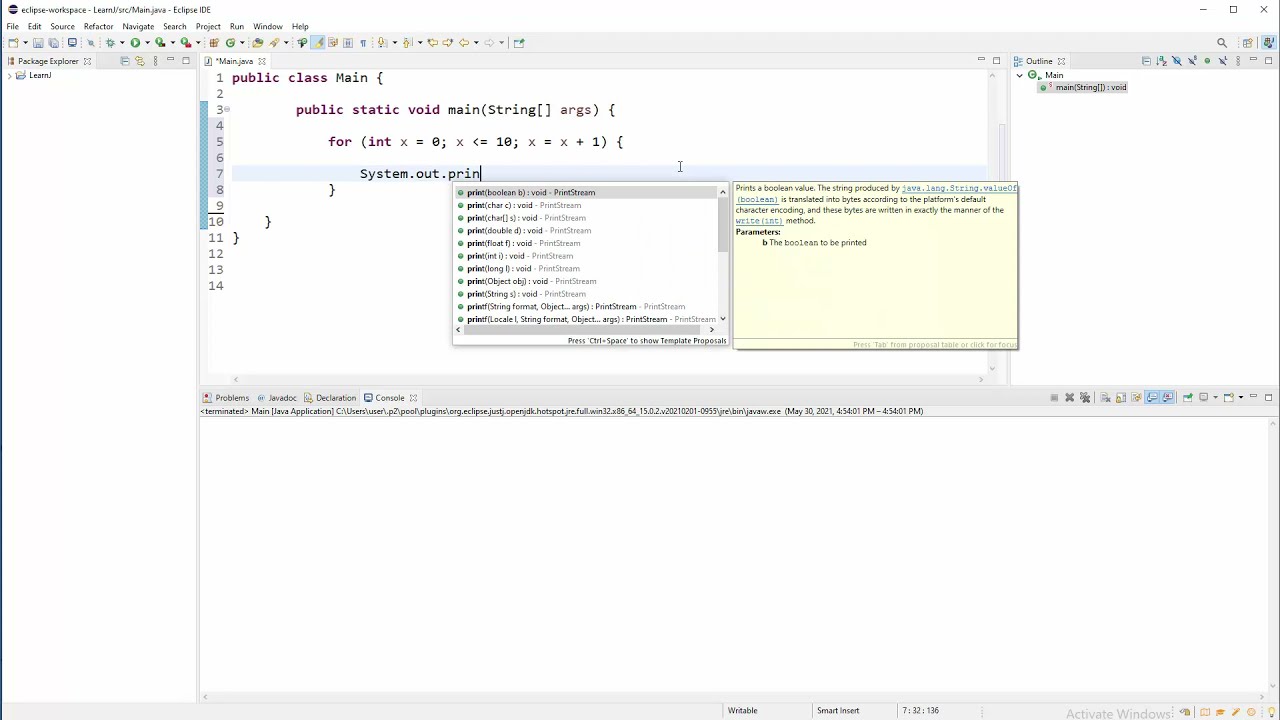
Task: Toggle Sort alphabetically in Outline
Action: click(1161, 61)
